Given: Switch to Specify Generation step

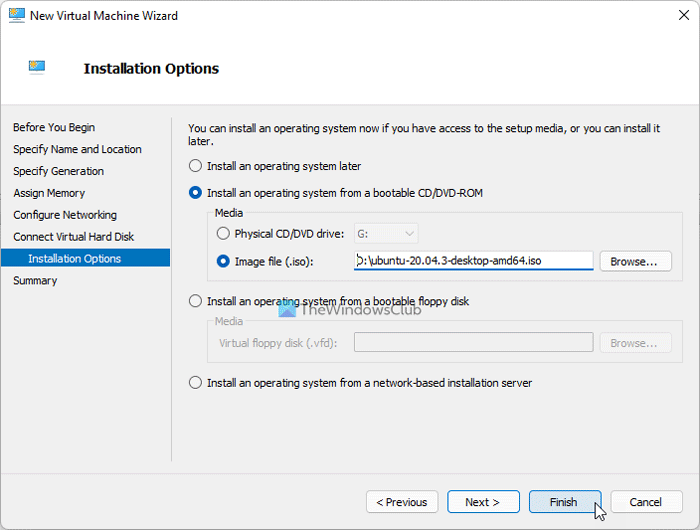Looking at the screenshot, I should pos(58,171).
